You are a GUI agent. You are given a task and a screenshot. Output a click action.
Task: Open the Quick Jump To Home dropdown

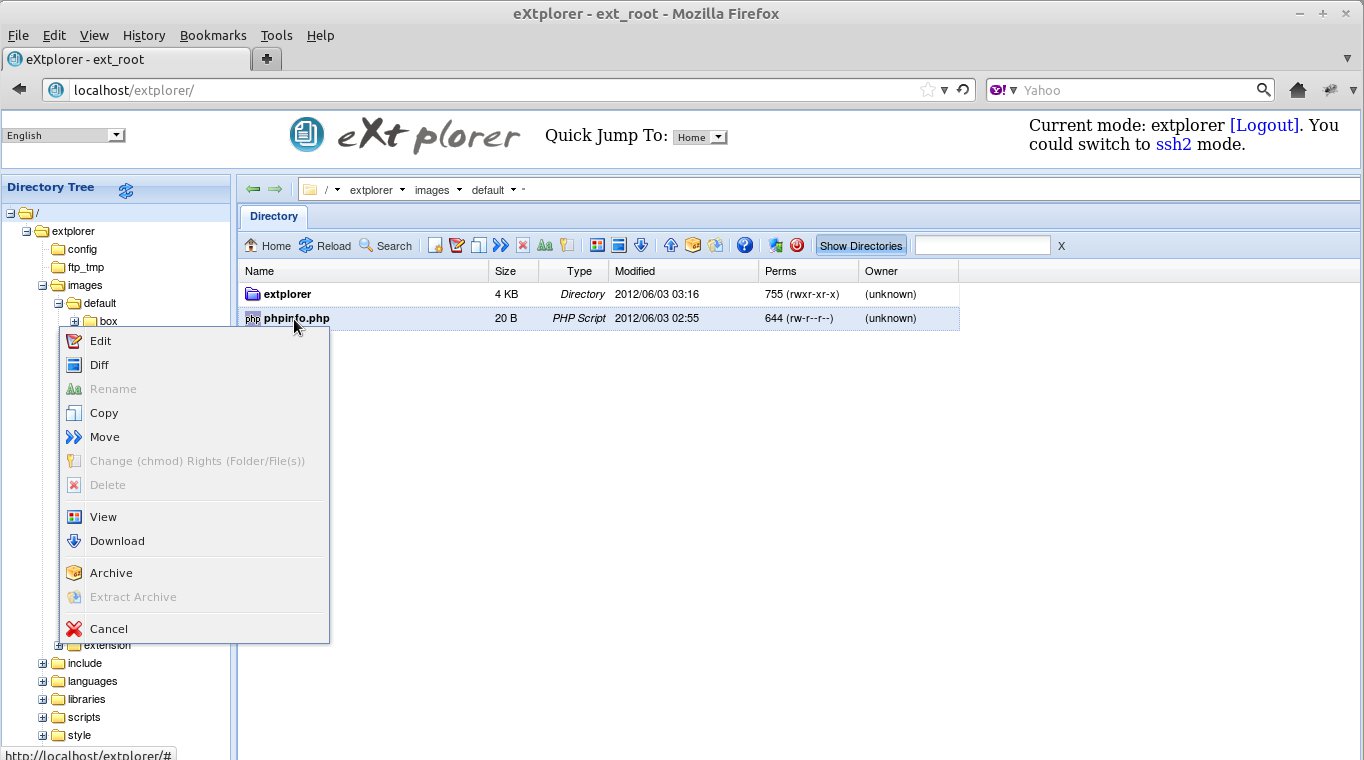pos(700,137)
